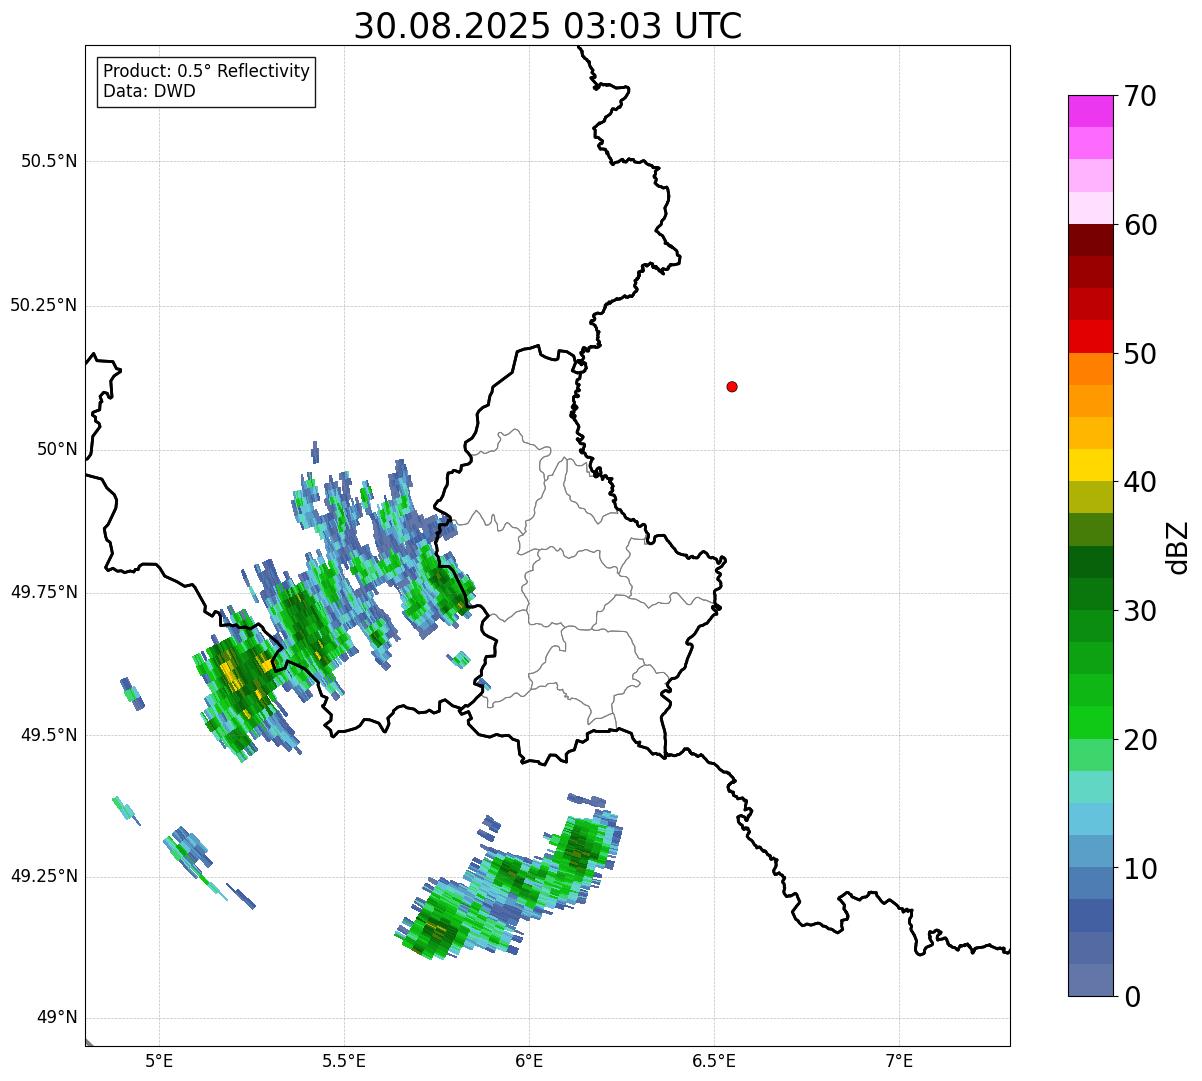Select the 49.5°N latitude label
Image resolution: width=1202 pixels, height=1081 pixels.
(49, 735)
